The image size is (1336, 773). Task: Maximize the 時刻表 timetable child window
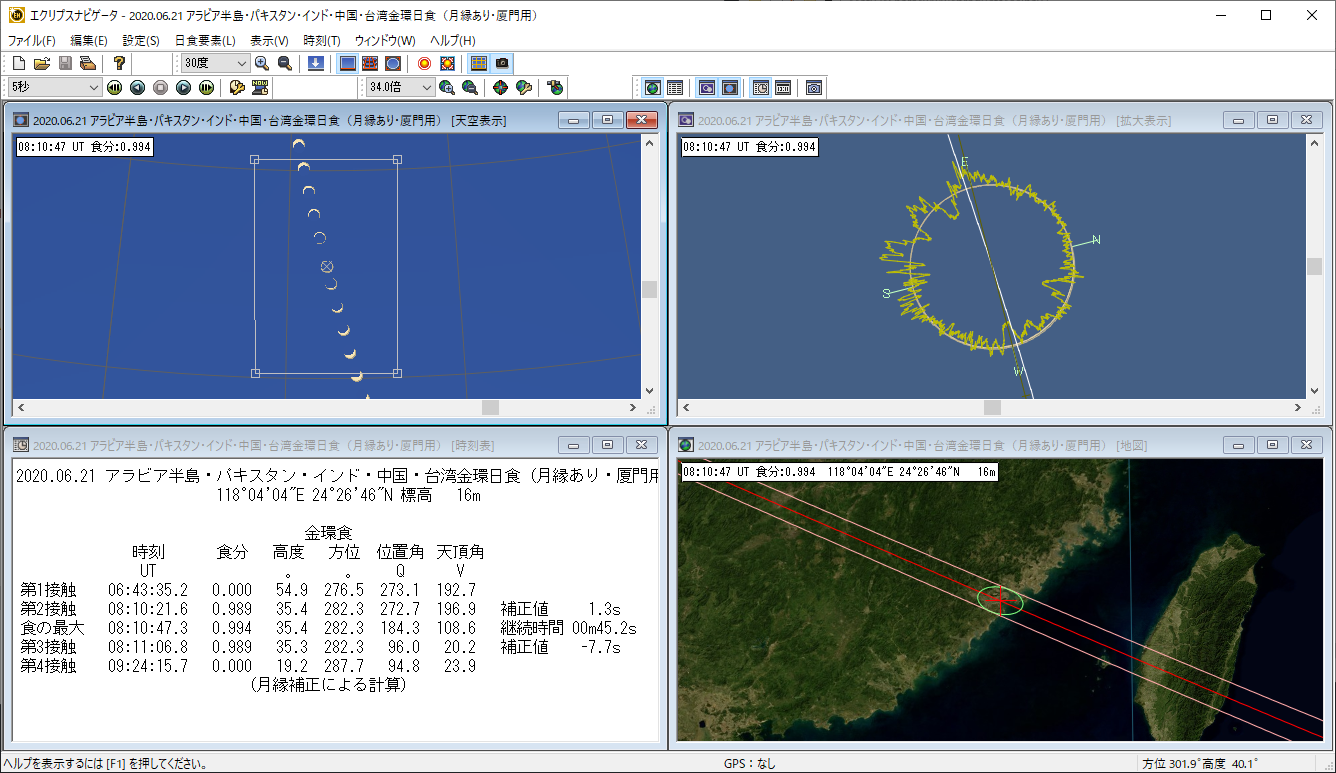click(x=607, y=445)
